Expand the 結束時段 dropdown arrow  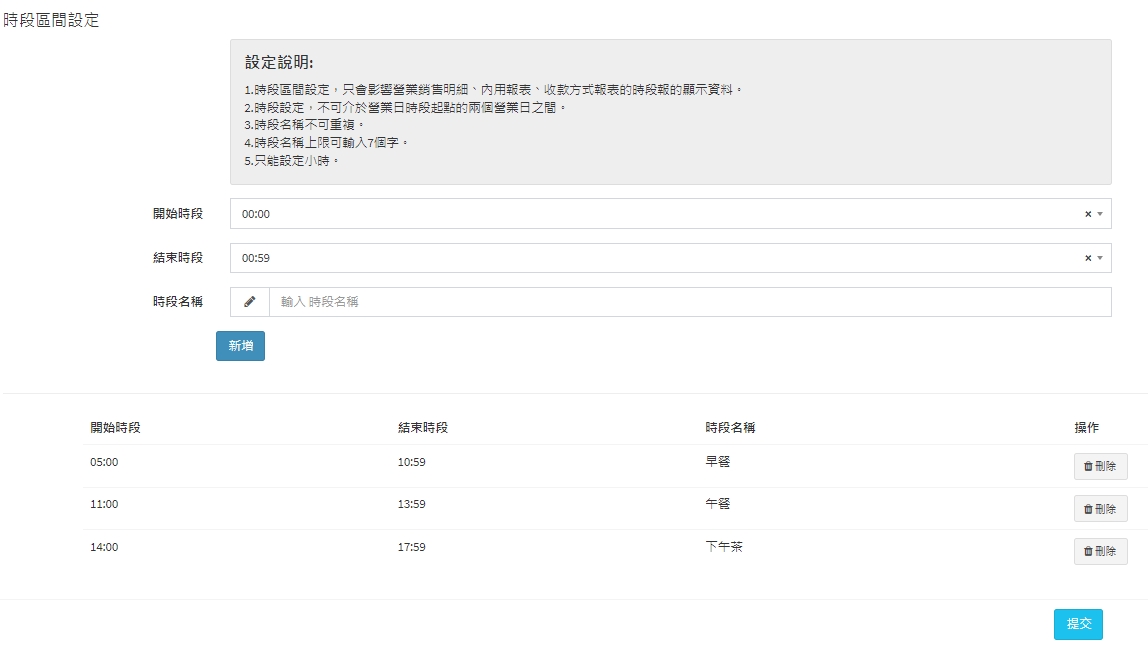(1100, 258)
